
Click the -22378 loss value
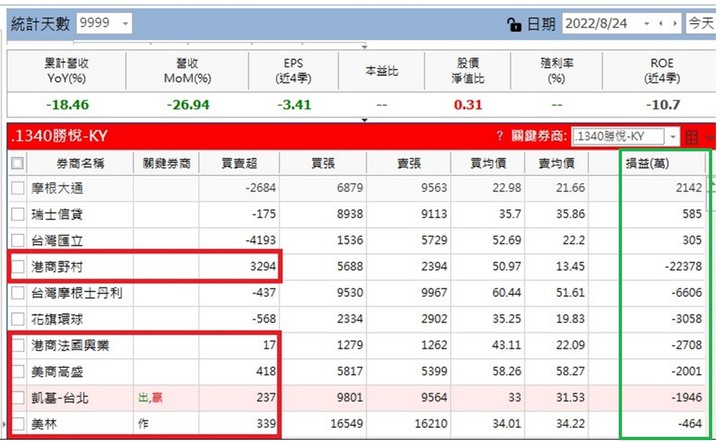tap(683, 266)
